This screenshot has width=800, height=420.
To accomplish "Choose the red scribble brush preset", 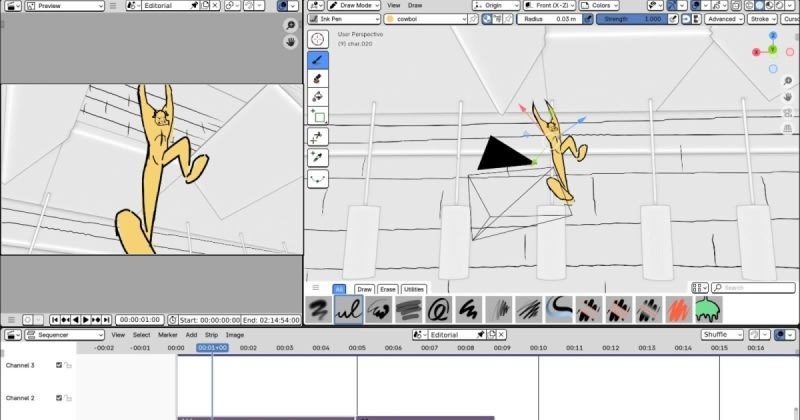I will pos(678,310).
